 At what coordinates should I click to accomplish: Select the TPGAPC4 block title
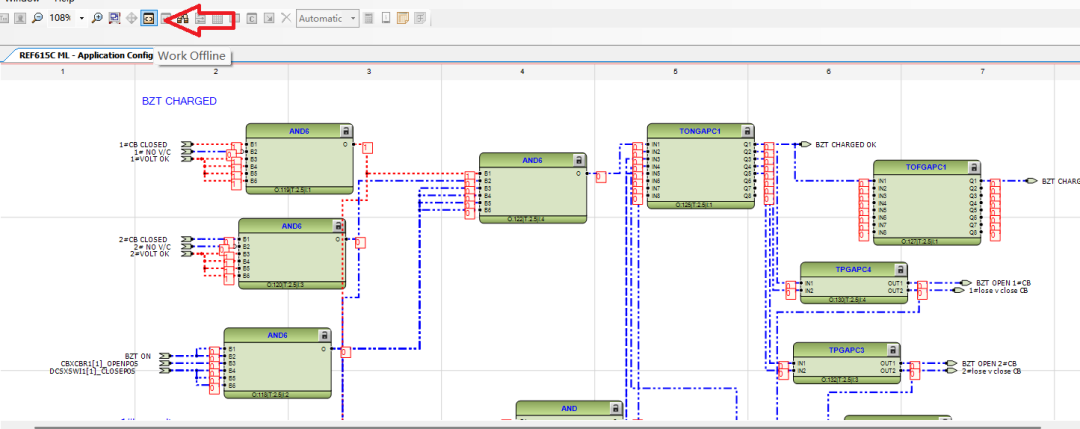click(853, 269)
